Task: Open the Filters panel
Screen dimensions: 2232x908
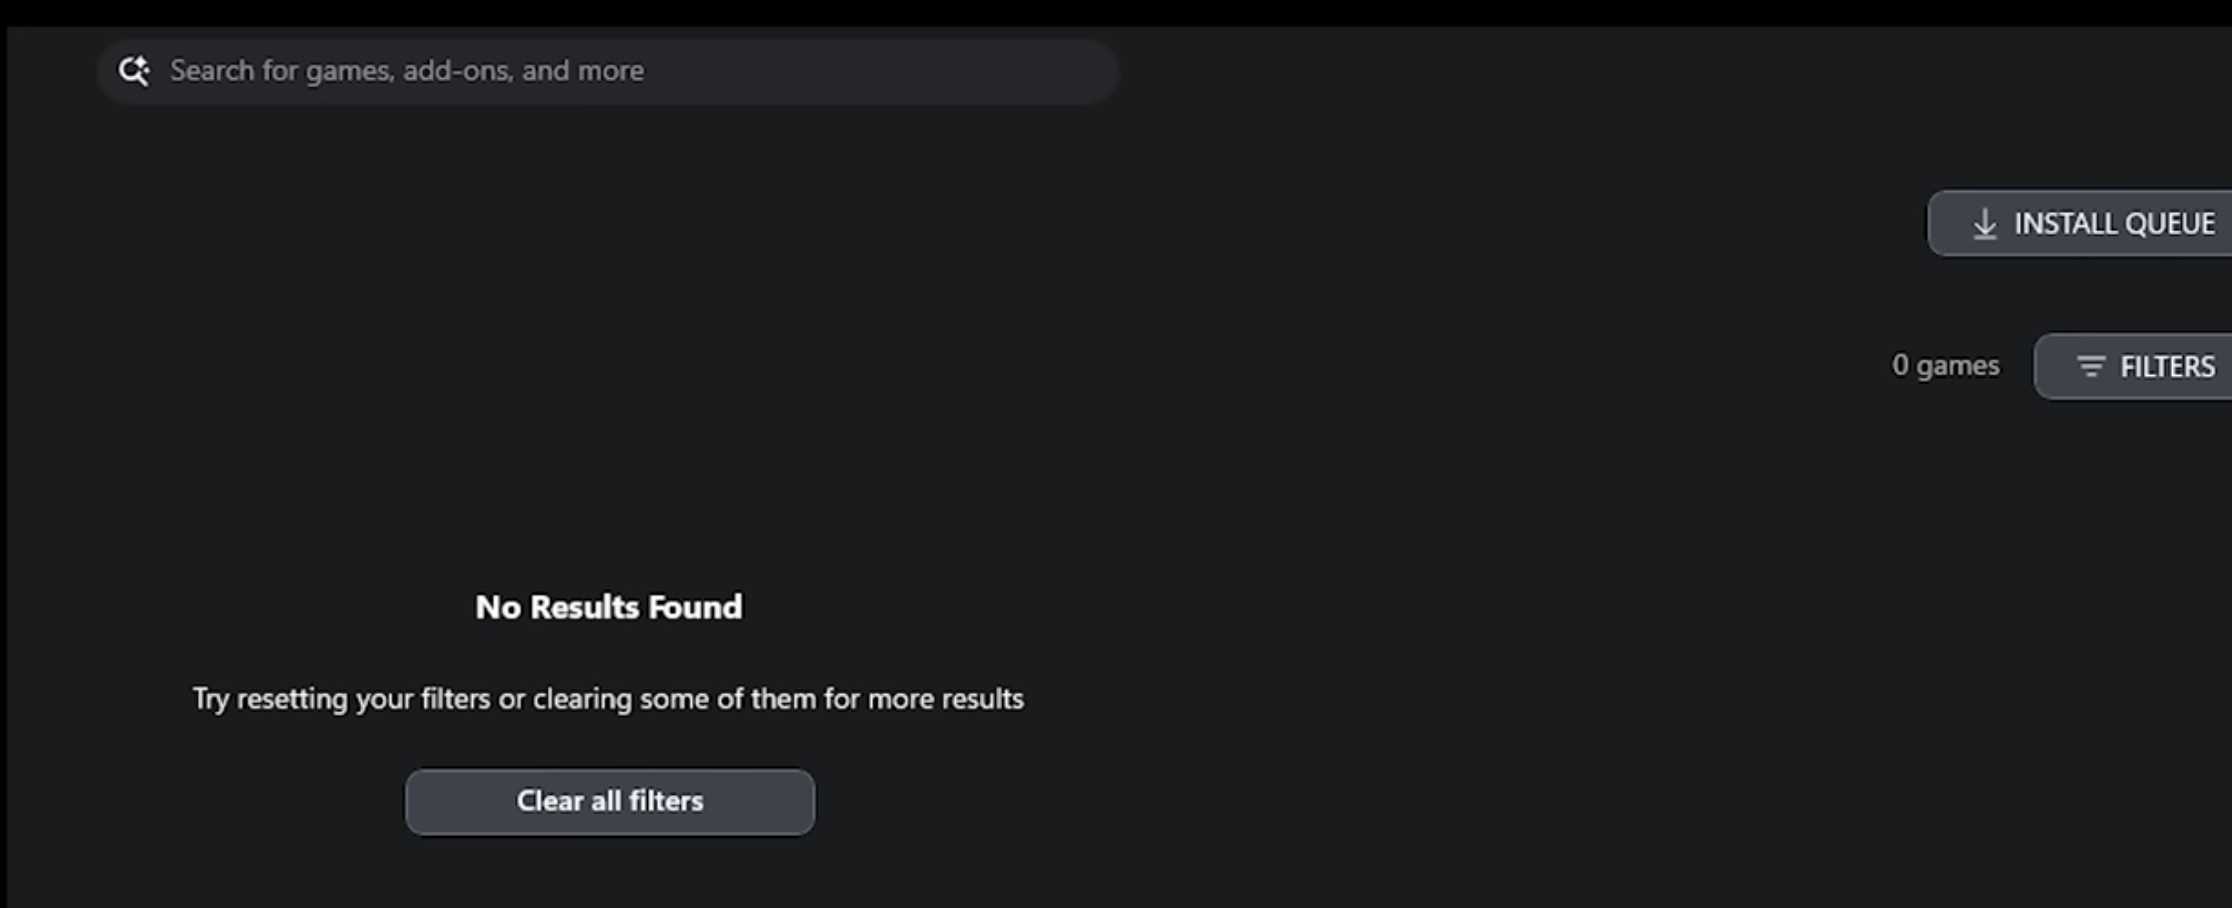Action: coord(2134,367)
